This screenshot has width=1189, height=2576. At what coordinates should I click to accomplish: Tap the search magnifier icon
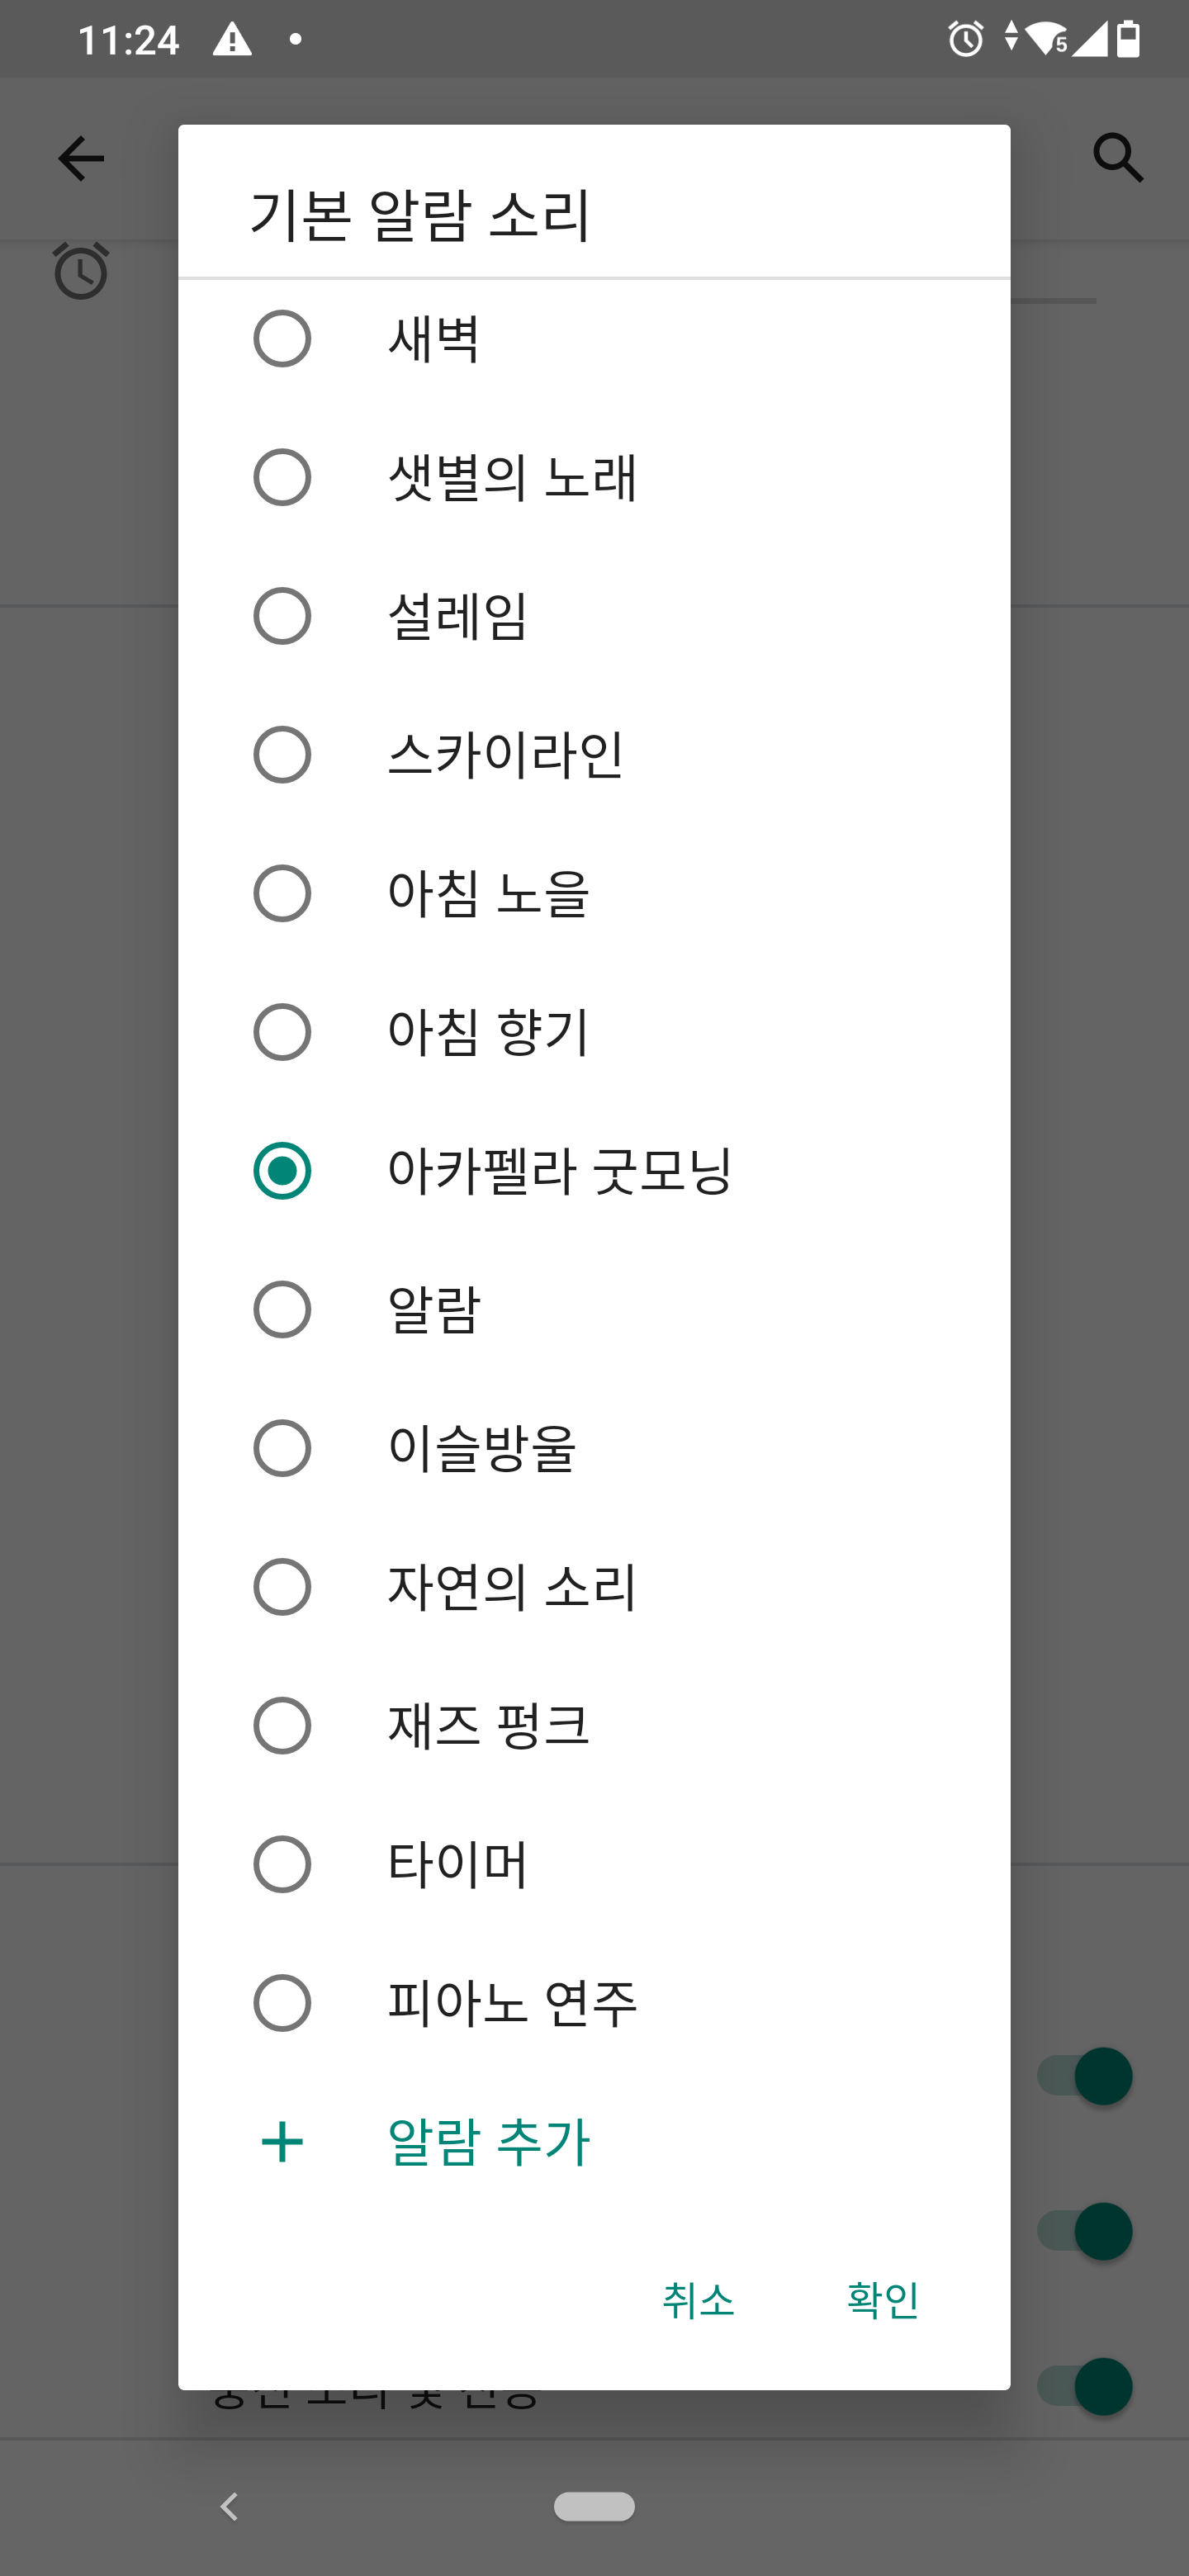[1117, 158]
